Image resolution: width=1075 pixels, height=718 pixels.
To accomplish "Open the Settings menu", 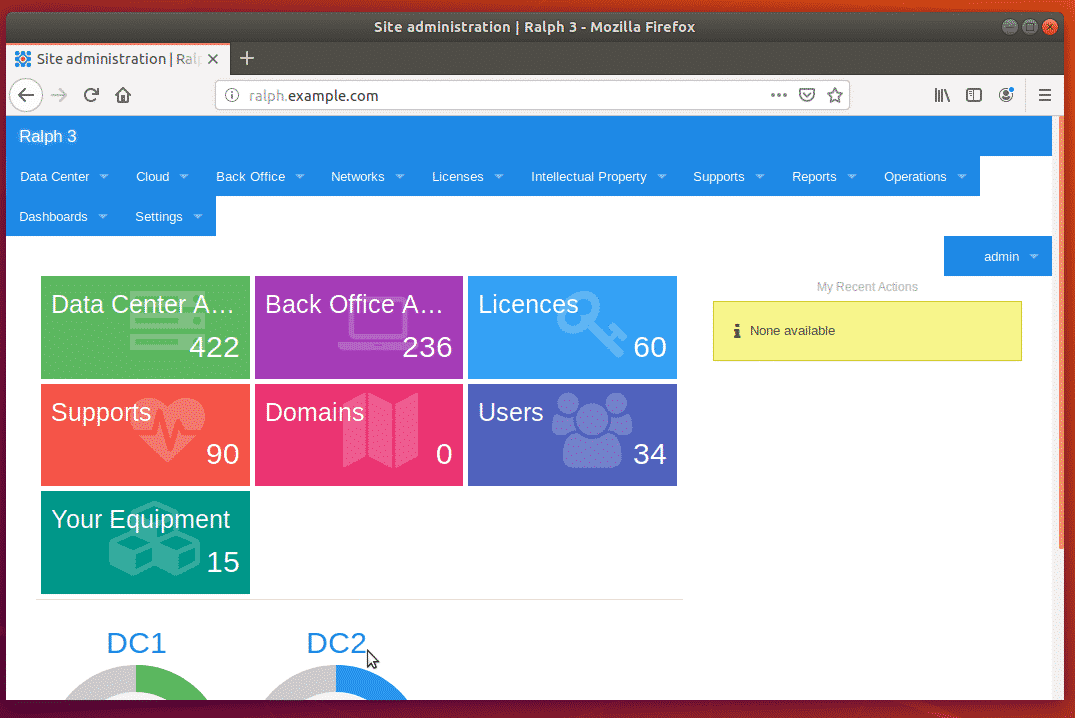I will [x=169, y=216].
